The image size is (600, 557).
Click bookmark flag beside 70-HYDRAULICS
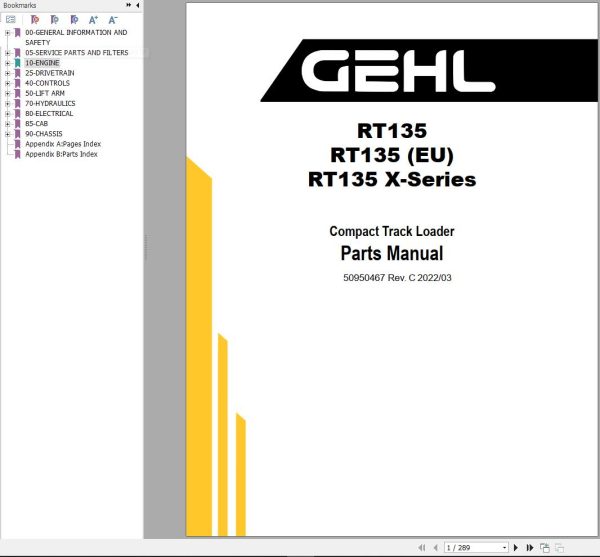(17, 104)
